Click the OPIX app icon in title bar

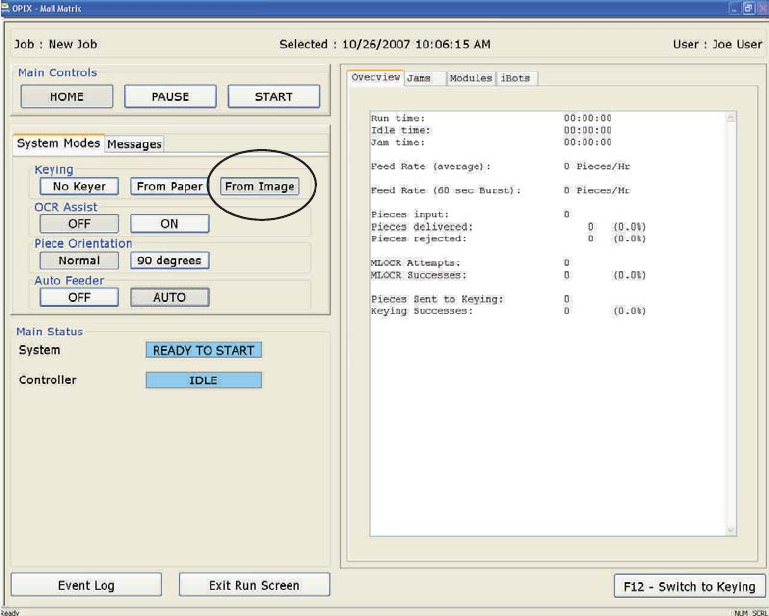[5, 8]
